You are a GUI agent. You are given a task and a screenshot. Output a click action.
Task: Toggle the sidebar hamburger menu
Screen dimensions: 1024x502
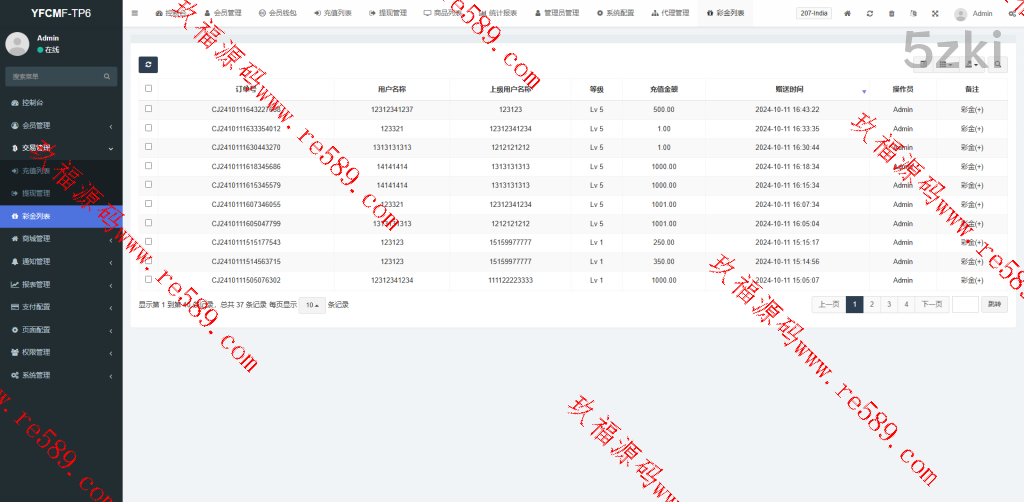pyautogui.click(x=135, y=13)
